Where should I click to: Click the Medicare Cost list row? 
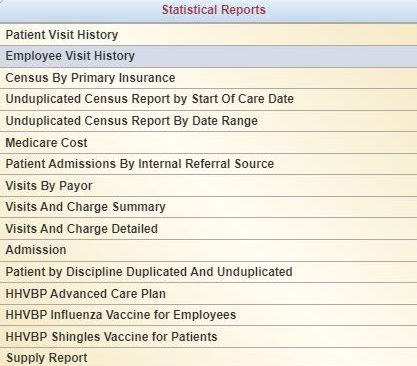tap(208, 142)
